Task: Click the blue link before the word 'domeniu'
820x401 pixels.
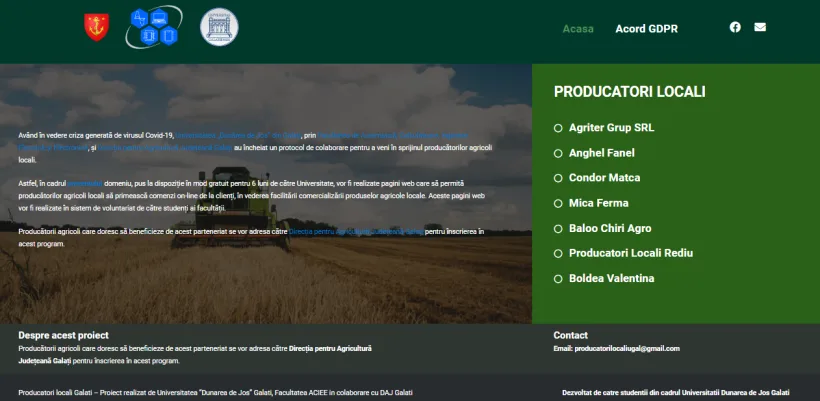Action: [x=85, y=184]
